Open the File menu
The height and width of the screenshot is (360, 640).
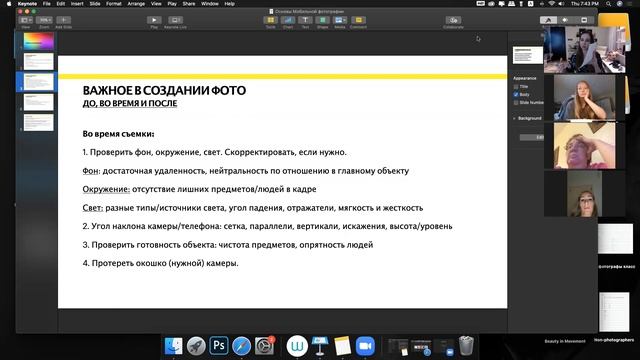coord(47,4)
